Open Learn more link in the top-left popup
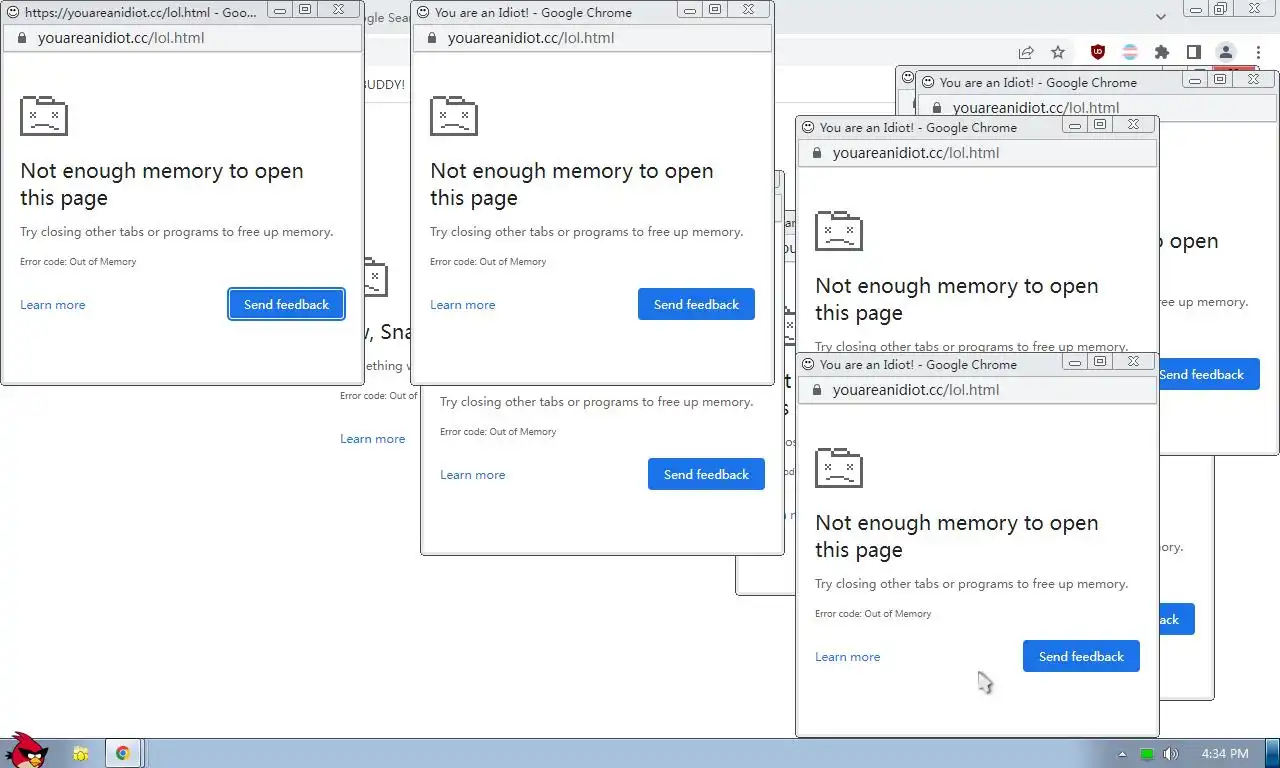 point(53,305)
